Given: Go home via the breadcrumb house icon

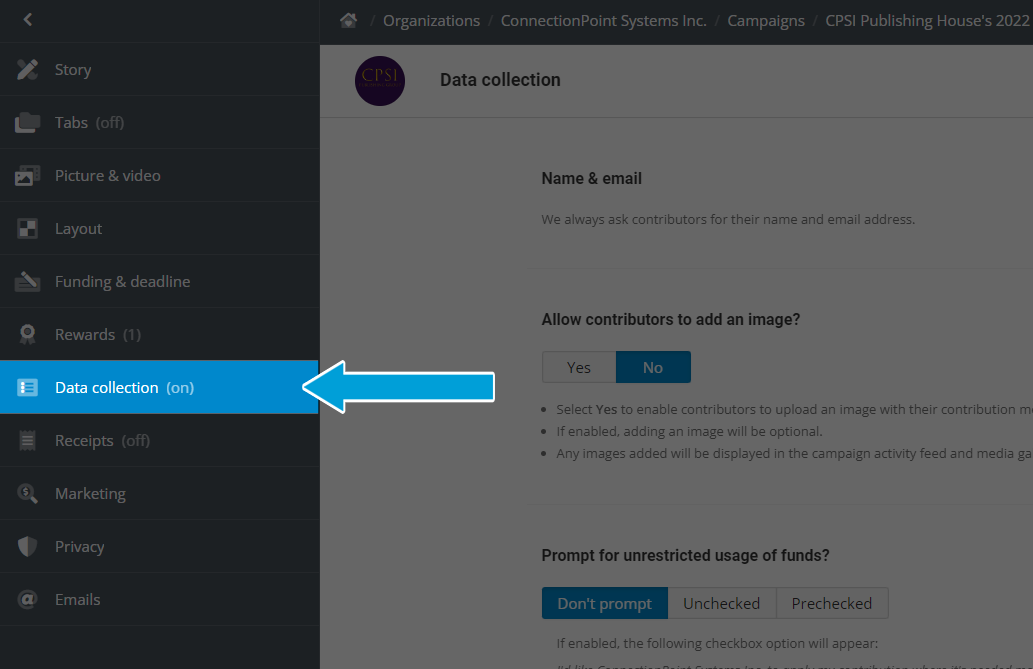Looking at the screenshot, I should 349,20.
